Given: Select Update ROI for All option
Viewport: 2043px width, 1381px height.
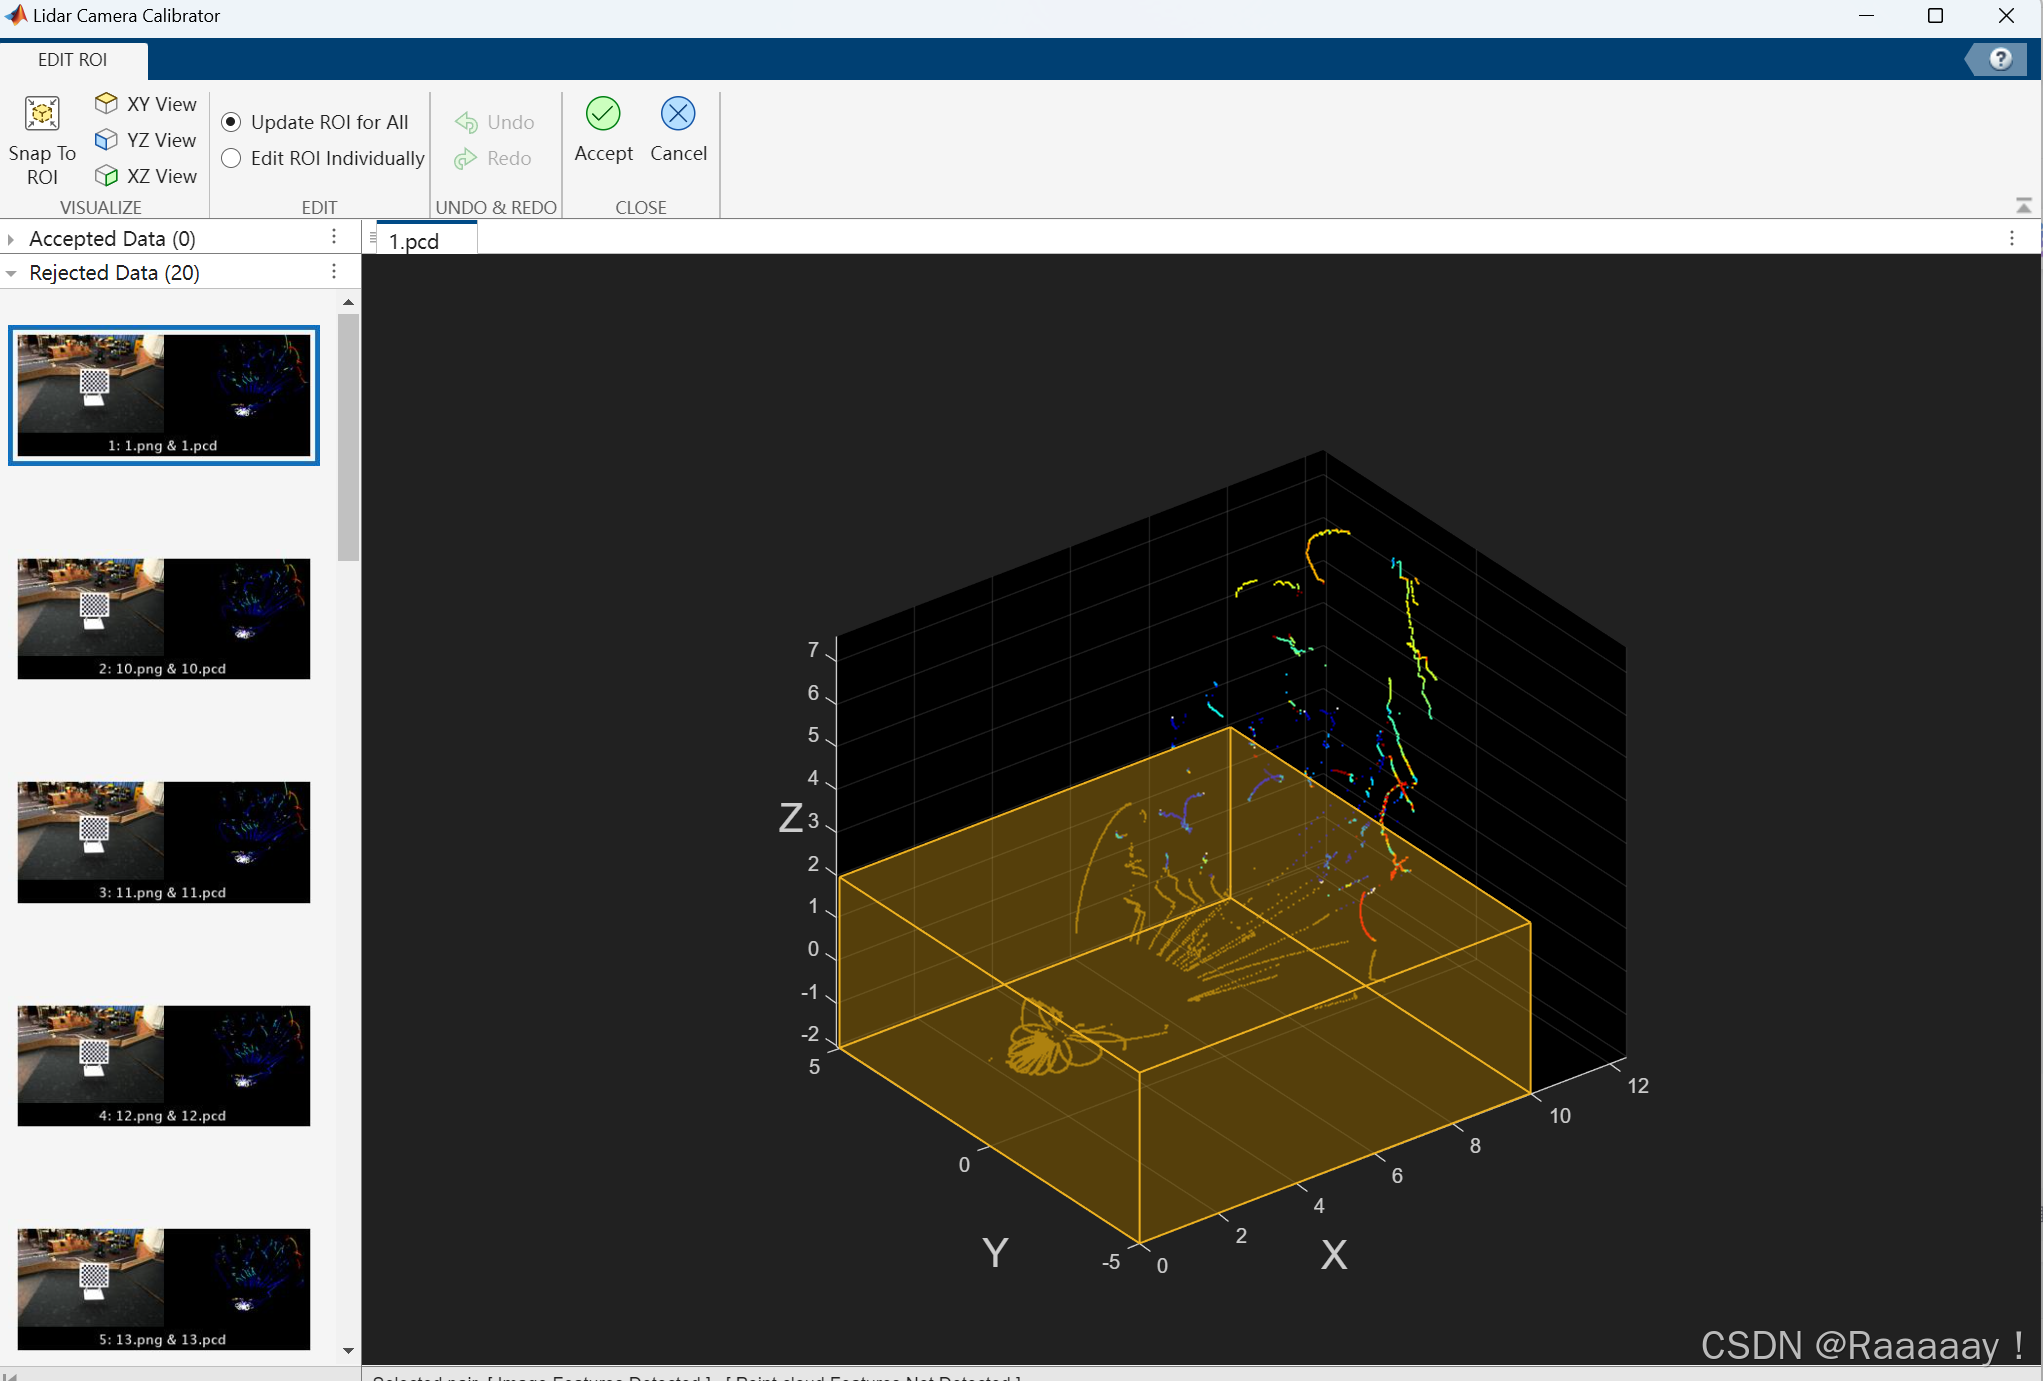Looking at the screenshot, I should pyautogui.click(x=231, y=122).
